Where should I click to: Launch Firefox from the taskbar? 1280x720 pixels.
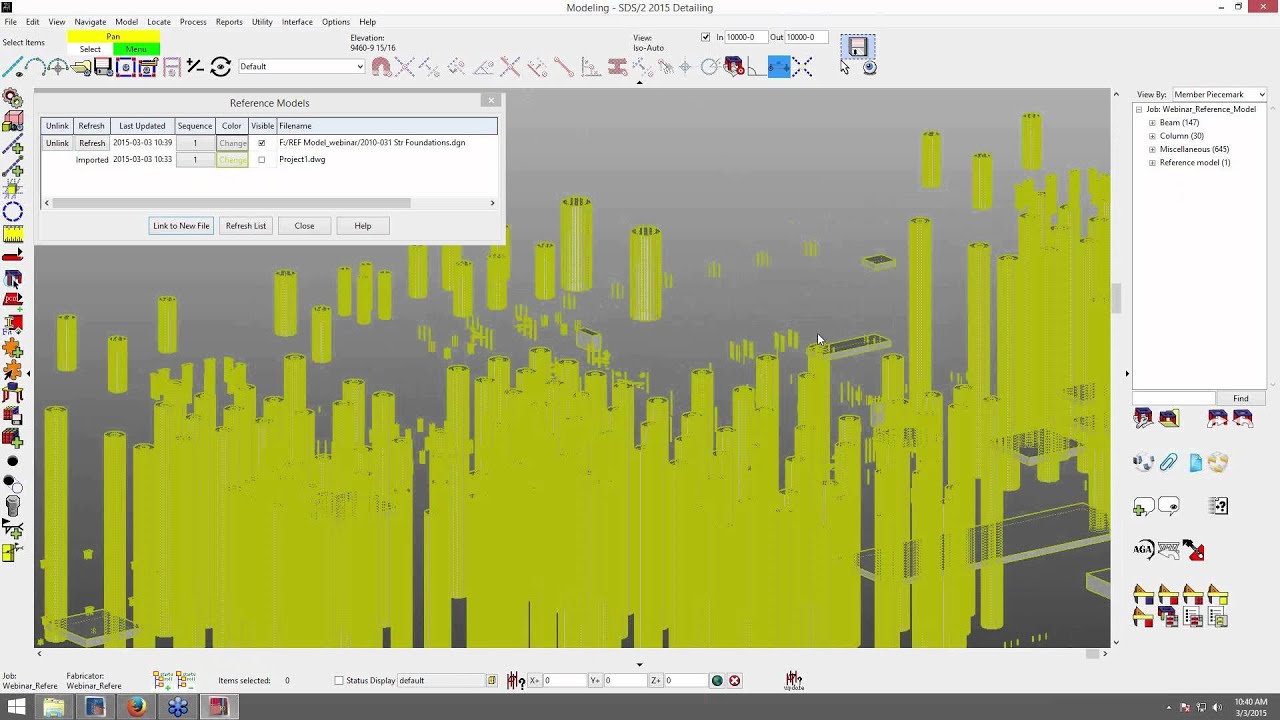click(x=136, y=707)
